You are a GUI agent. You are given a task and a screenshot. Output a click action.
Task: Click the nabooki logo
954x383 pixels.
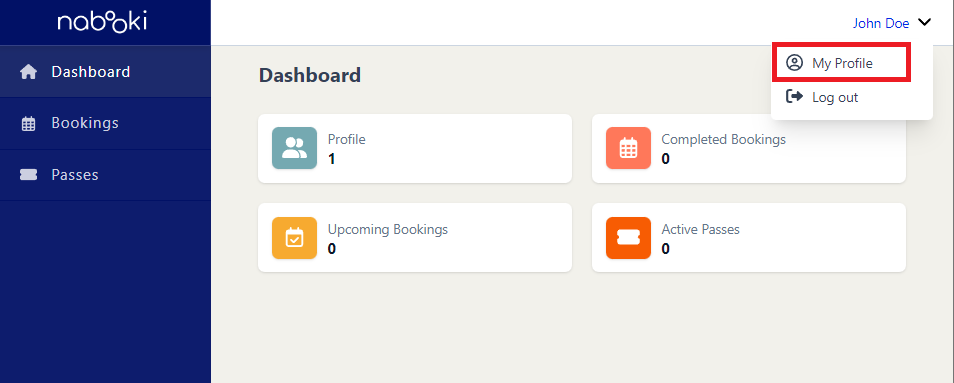click(102, 22)
